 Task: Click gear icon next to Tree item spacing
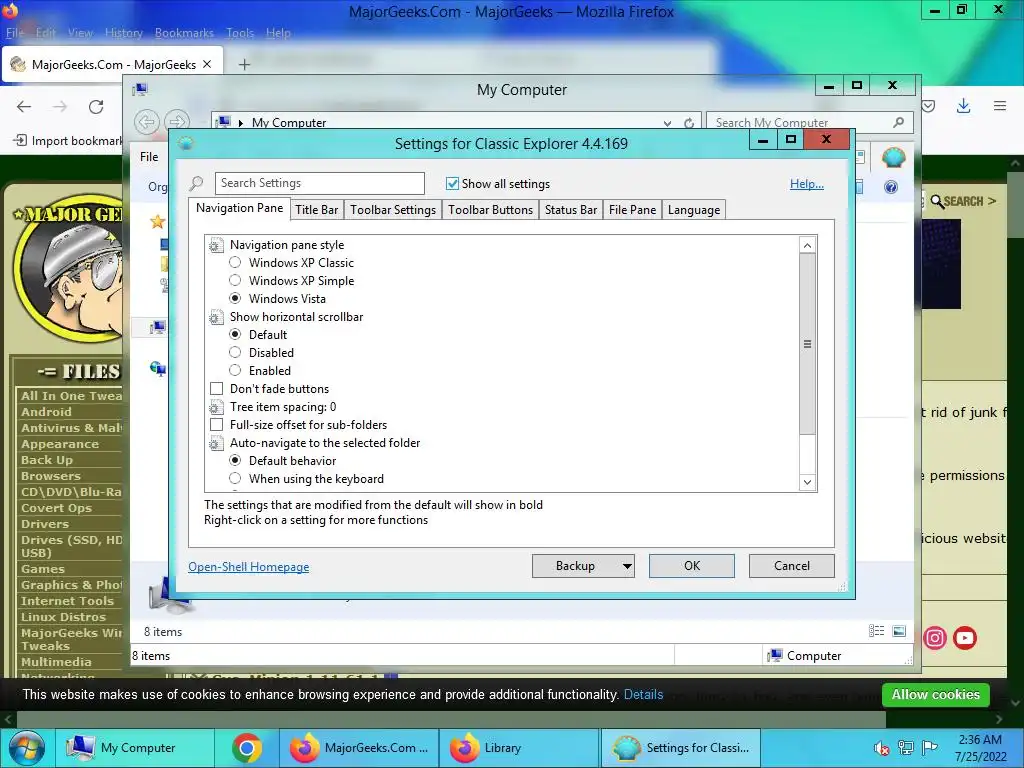click(216, 408)
